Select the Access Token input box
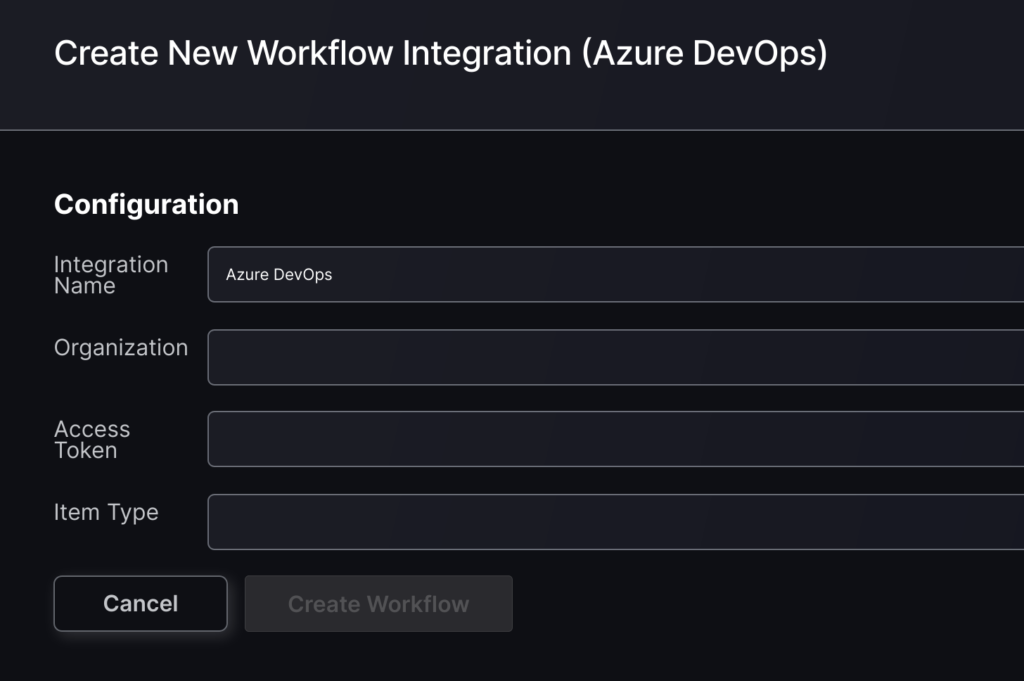The height and width of the screenshot is (681, 1024). [x=616, y=439]
